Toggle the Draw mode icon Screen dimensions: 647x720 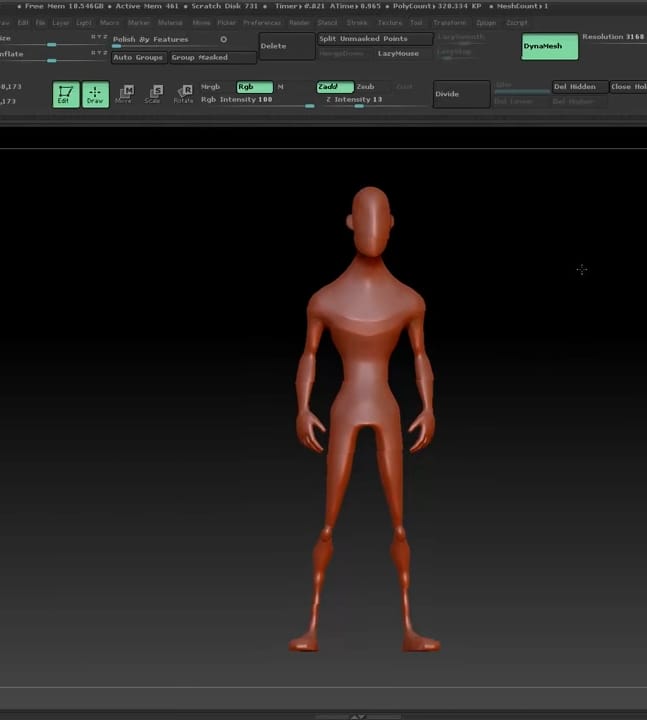tap(96, 95)
